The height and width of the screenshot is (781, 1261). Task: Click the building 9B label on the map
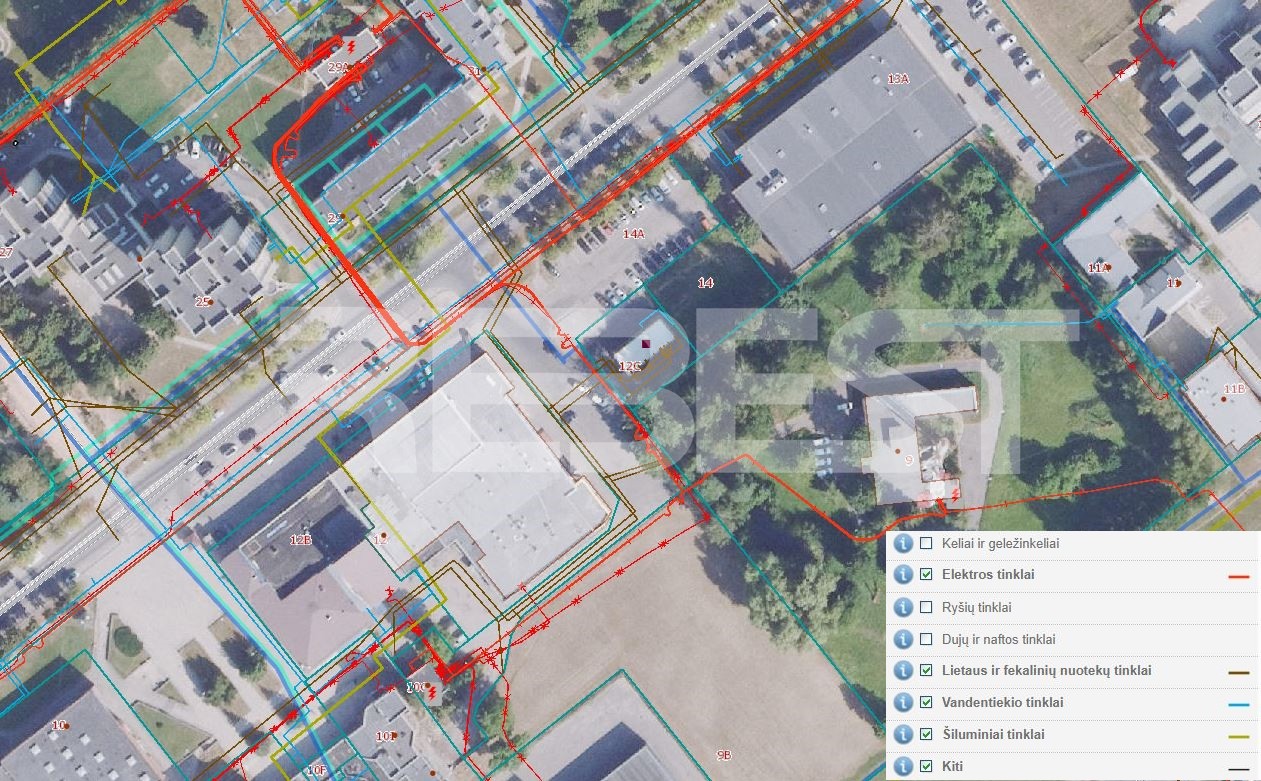724,755
